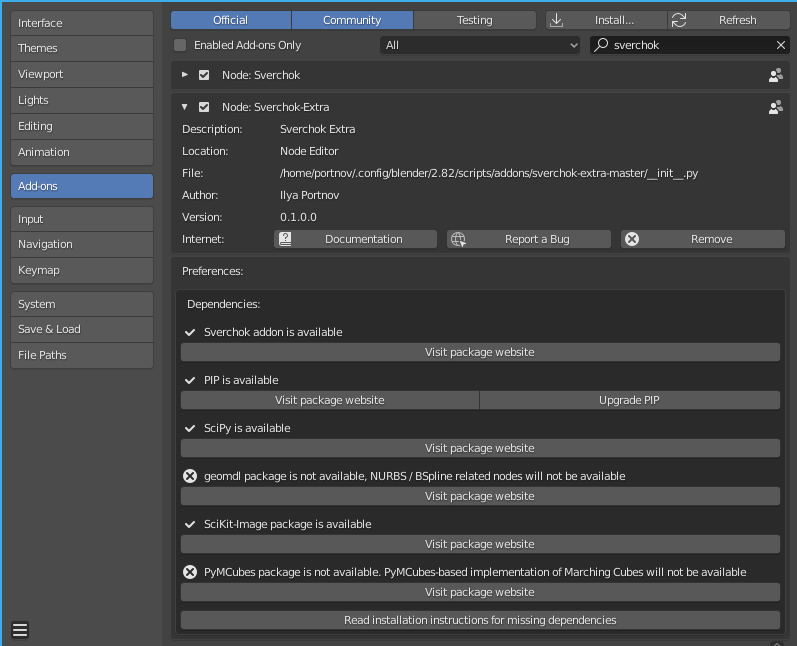Click checkmark icon beside Sverchok addon available
The image size is (797, 646).
tap(190, 332)
